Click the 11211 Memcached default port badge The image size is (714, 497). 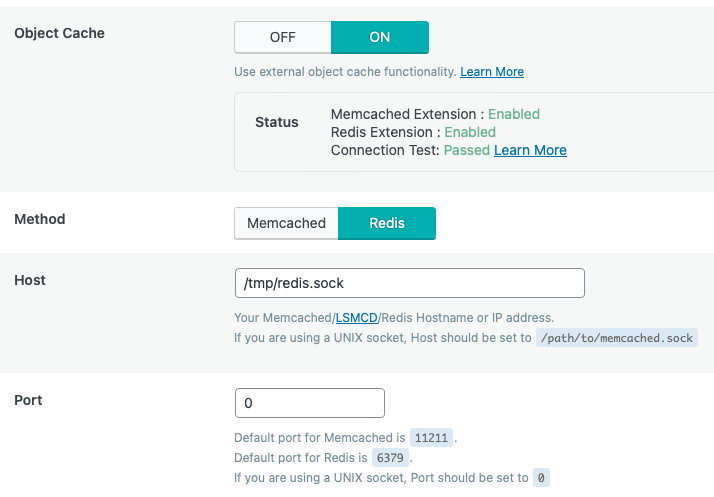point(433,437)
